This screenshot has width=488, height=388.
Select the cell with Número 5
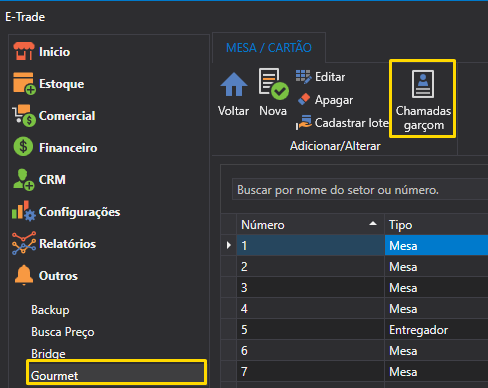point(310,329)
